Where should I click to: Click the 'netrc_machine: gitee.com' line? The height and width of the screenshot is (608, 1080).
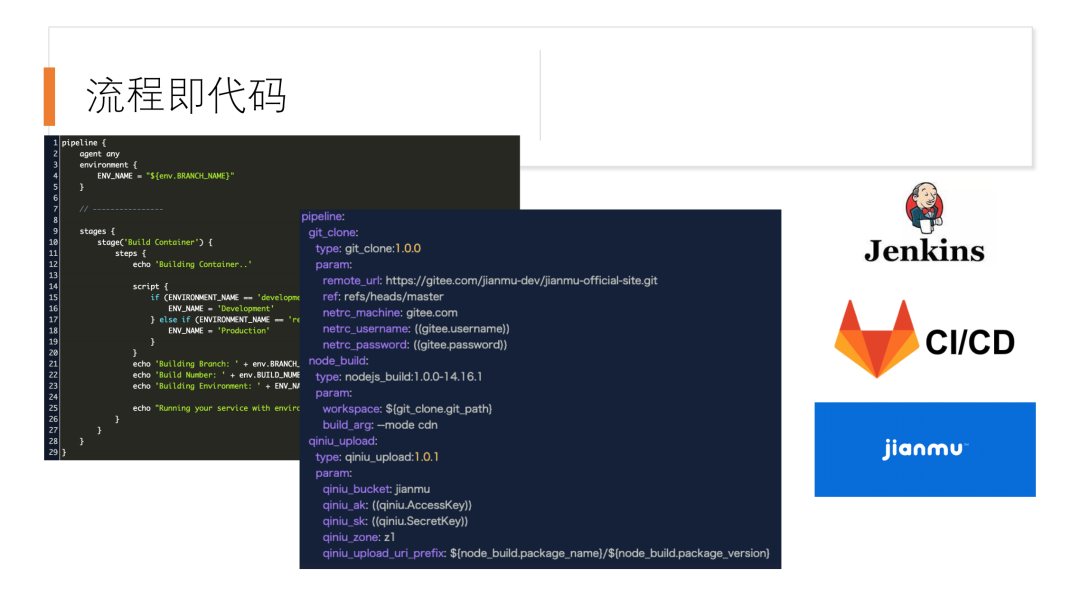390,313
